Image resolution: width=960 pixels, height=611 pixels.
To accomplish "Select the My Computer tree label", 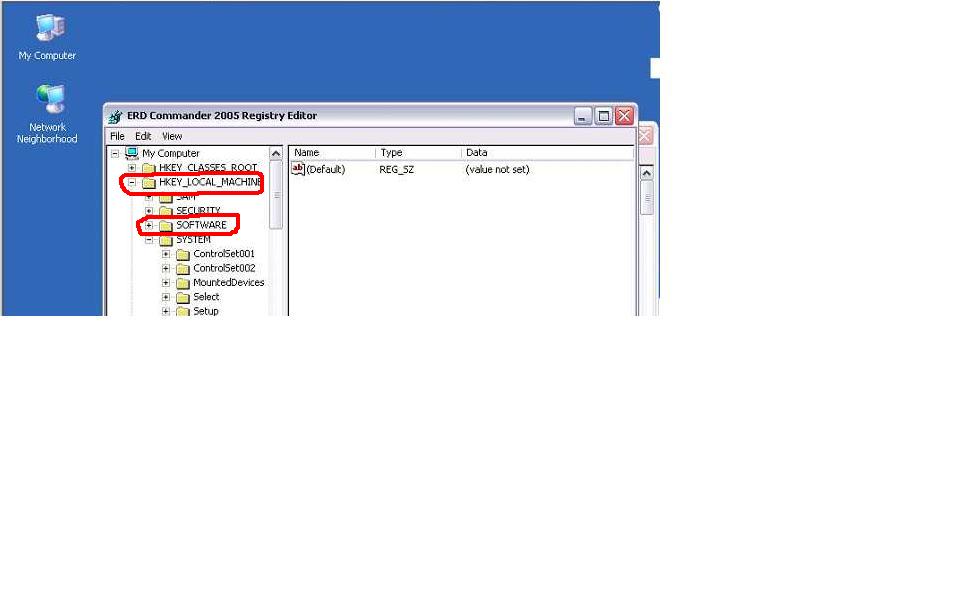I will point(171,154).
